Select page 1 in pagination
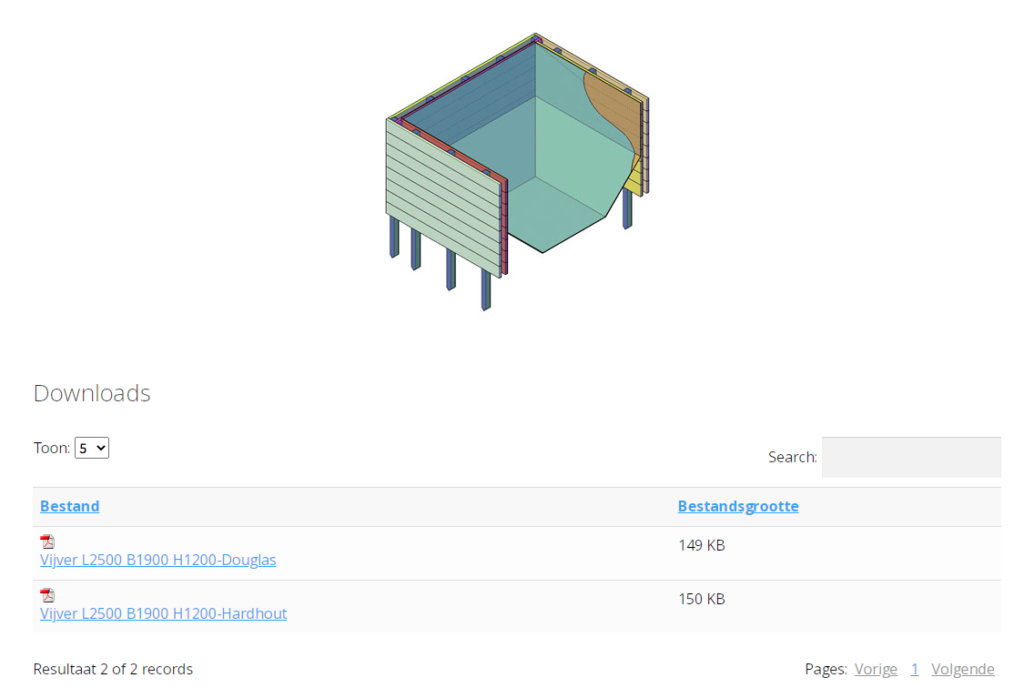The height and width of the screenshot is (698, 1024). [914, 669]
